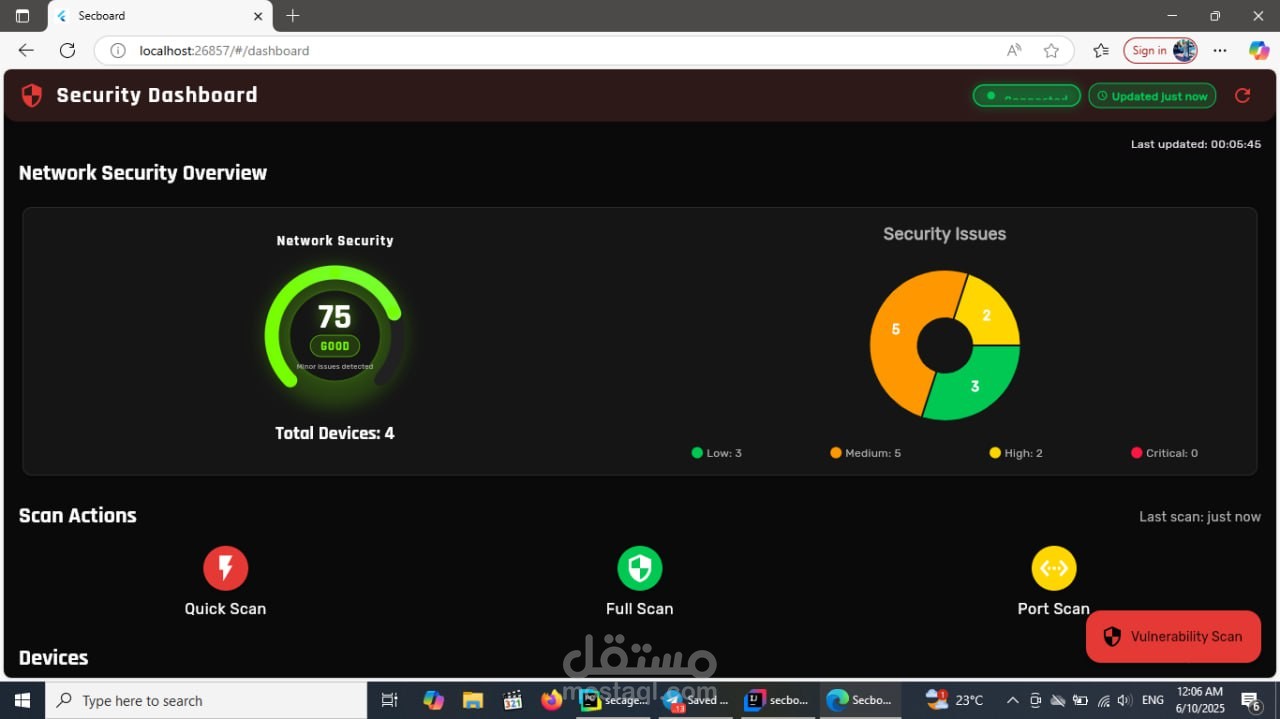
Task: Click the 'Network Security Overview' heading
Action: 143,173
